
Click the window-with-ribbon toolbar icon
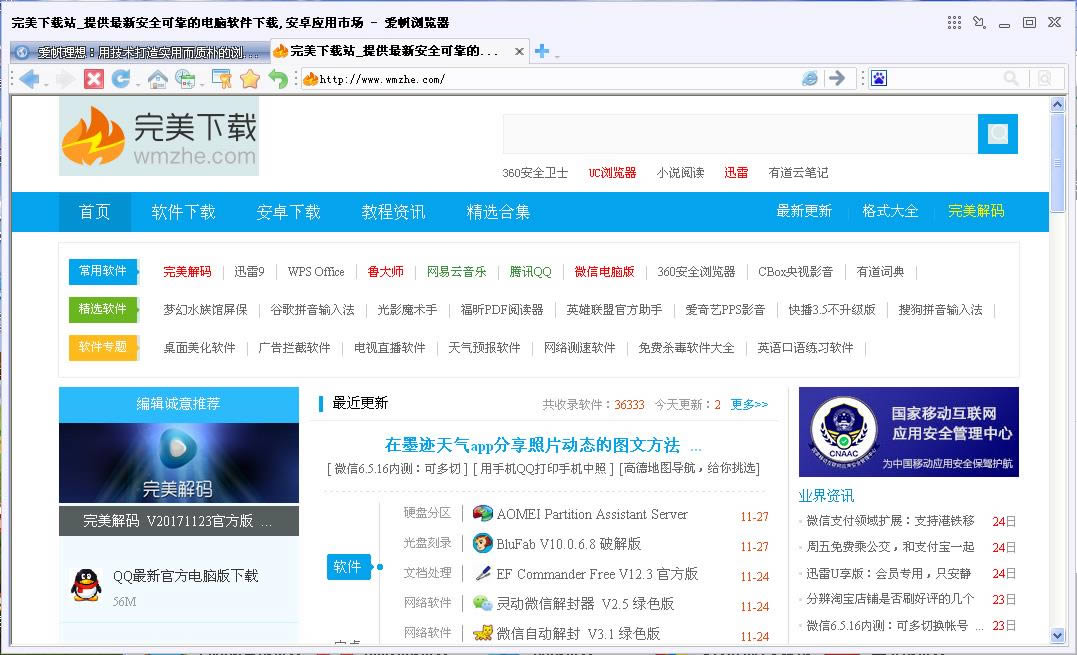point(221,79)
